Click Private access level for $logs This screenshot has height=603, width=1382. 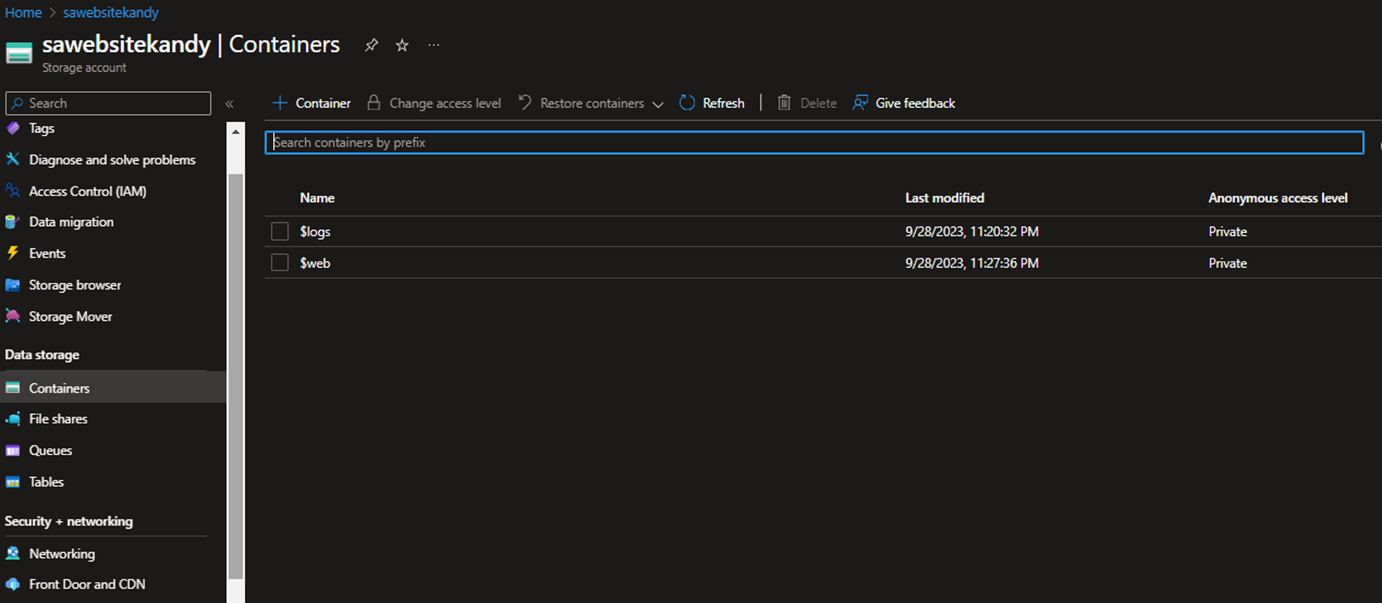(x=1228, y=232)
